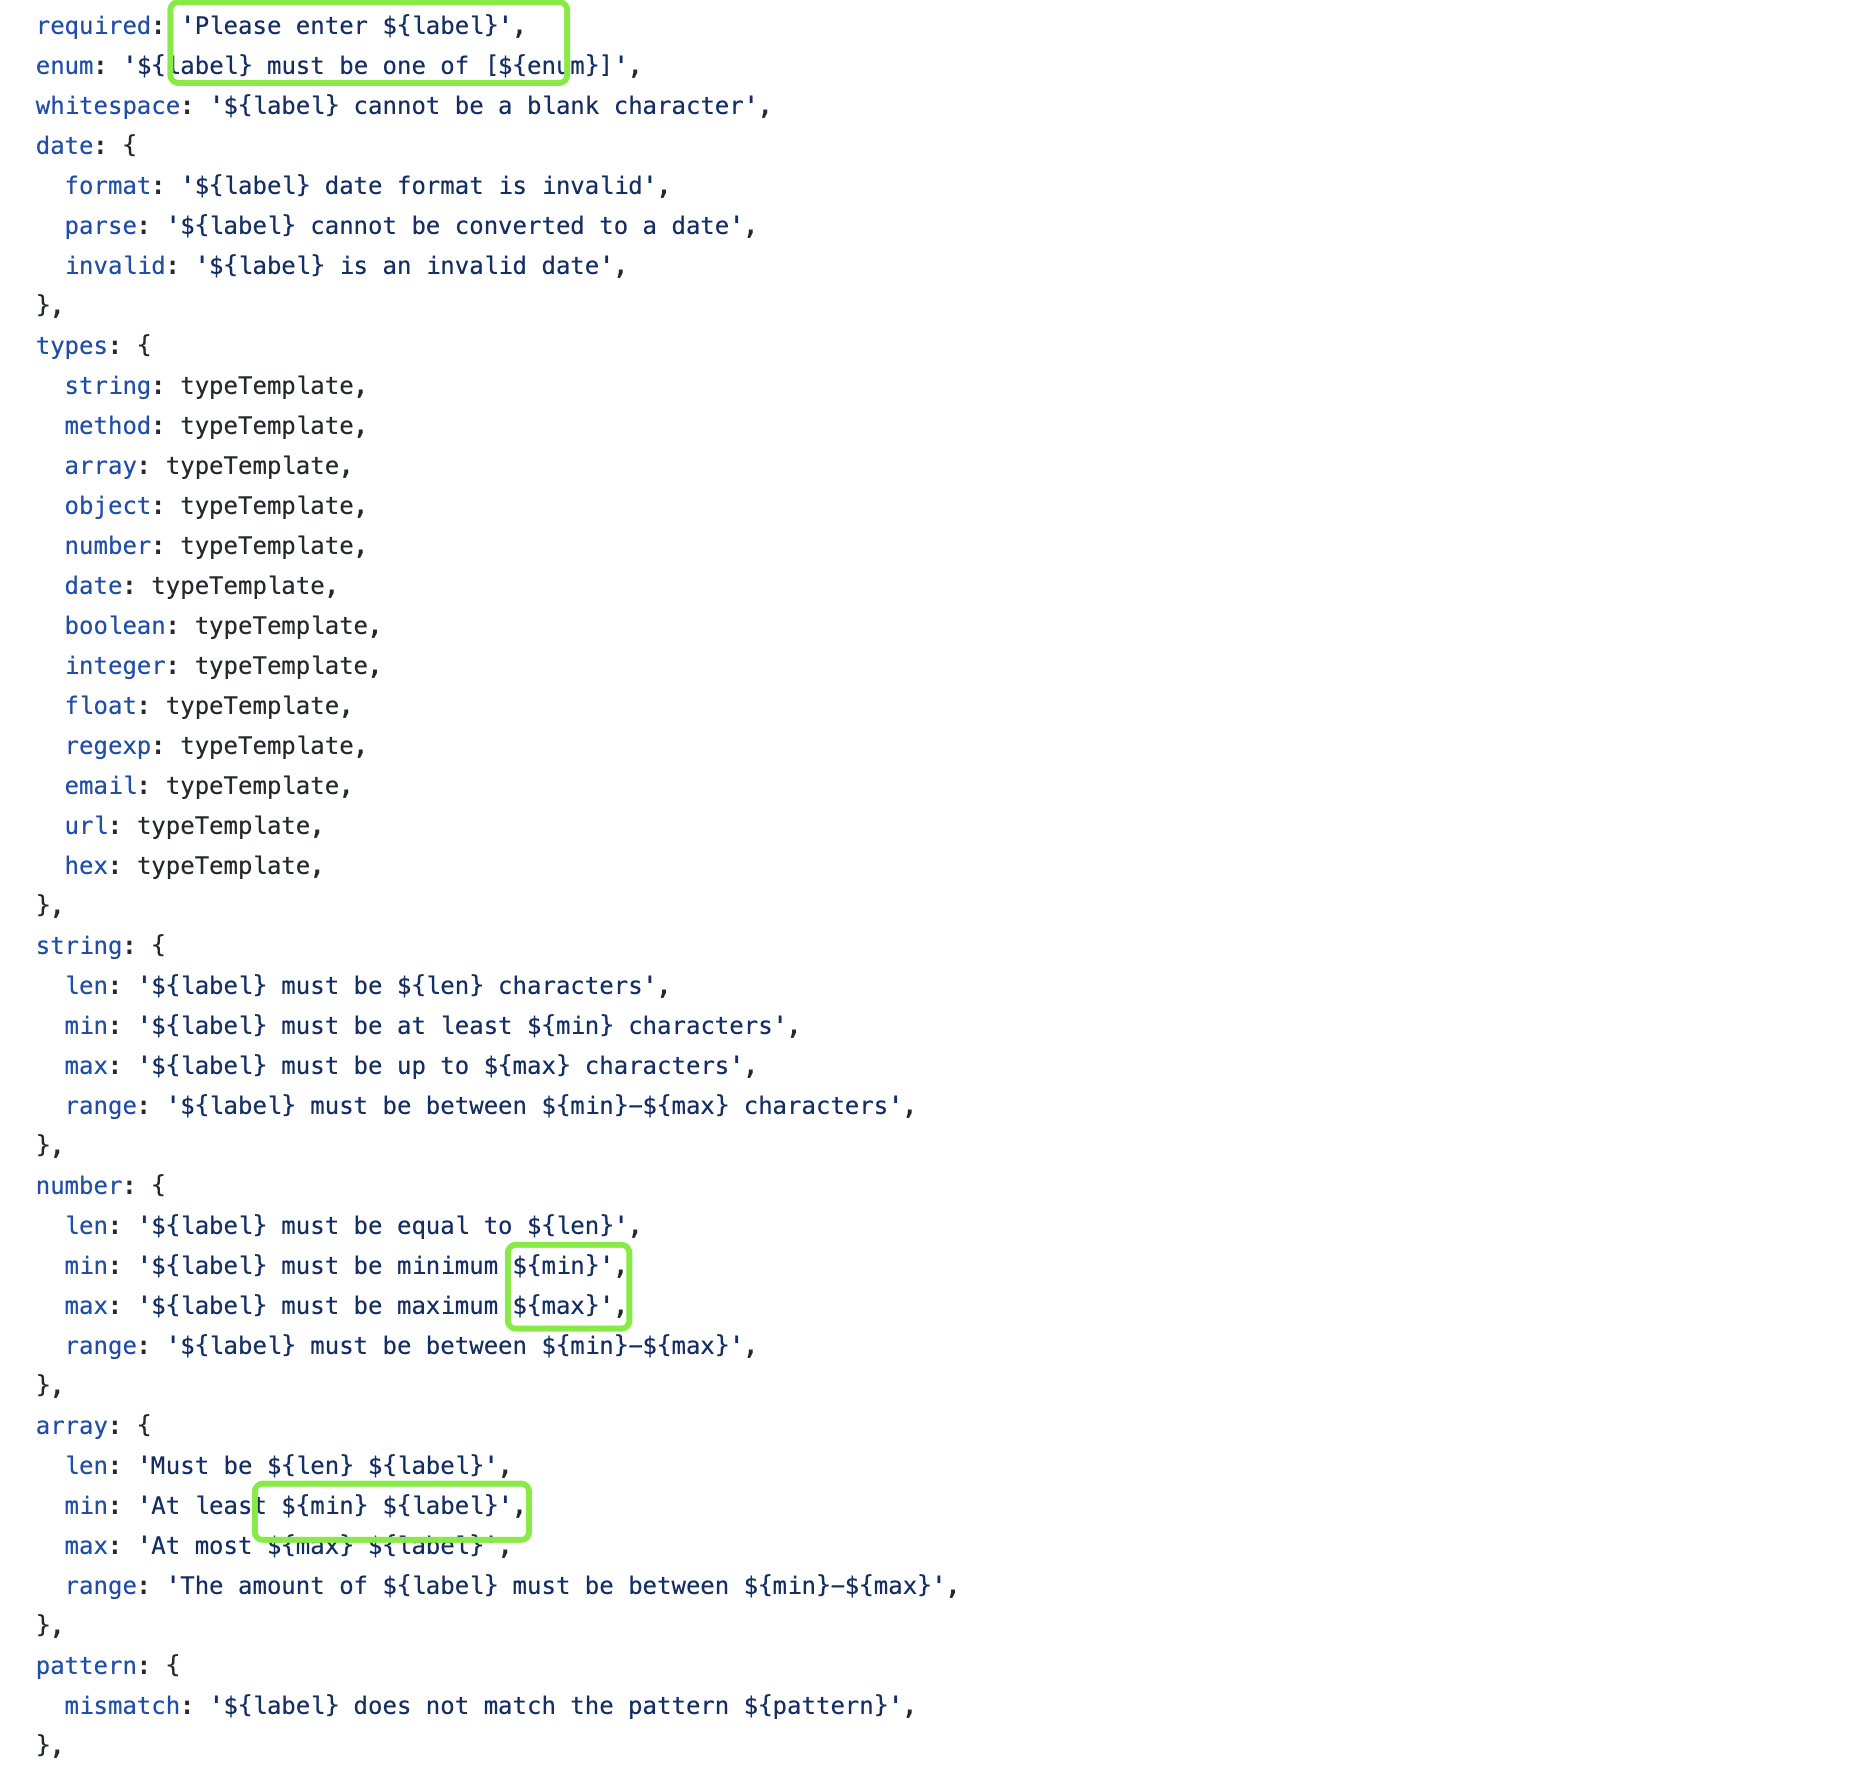Click the 'len' key under array

click(86, 1466)
